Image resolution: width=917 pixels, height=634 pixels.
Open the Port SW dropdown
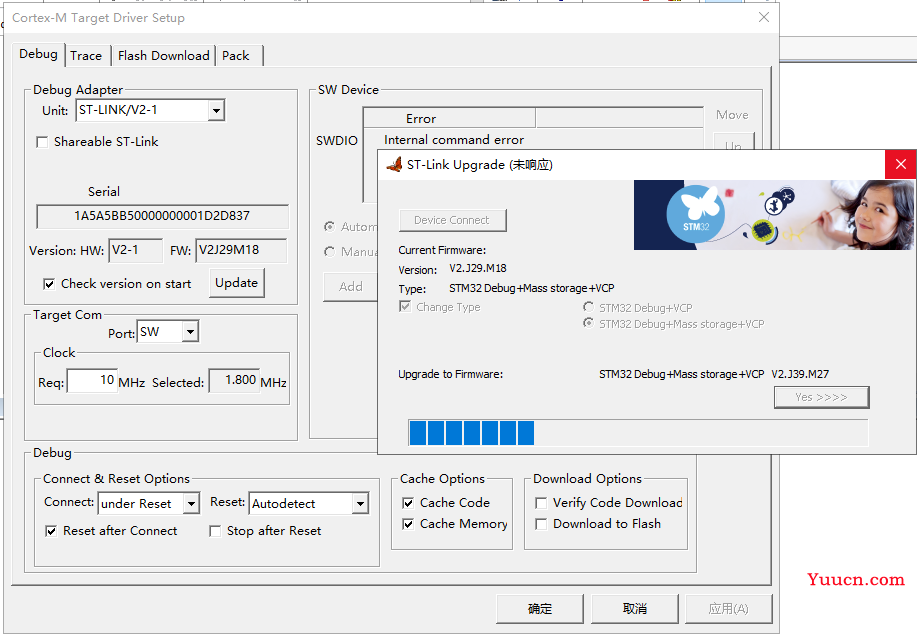tap(190, 332)
